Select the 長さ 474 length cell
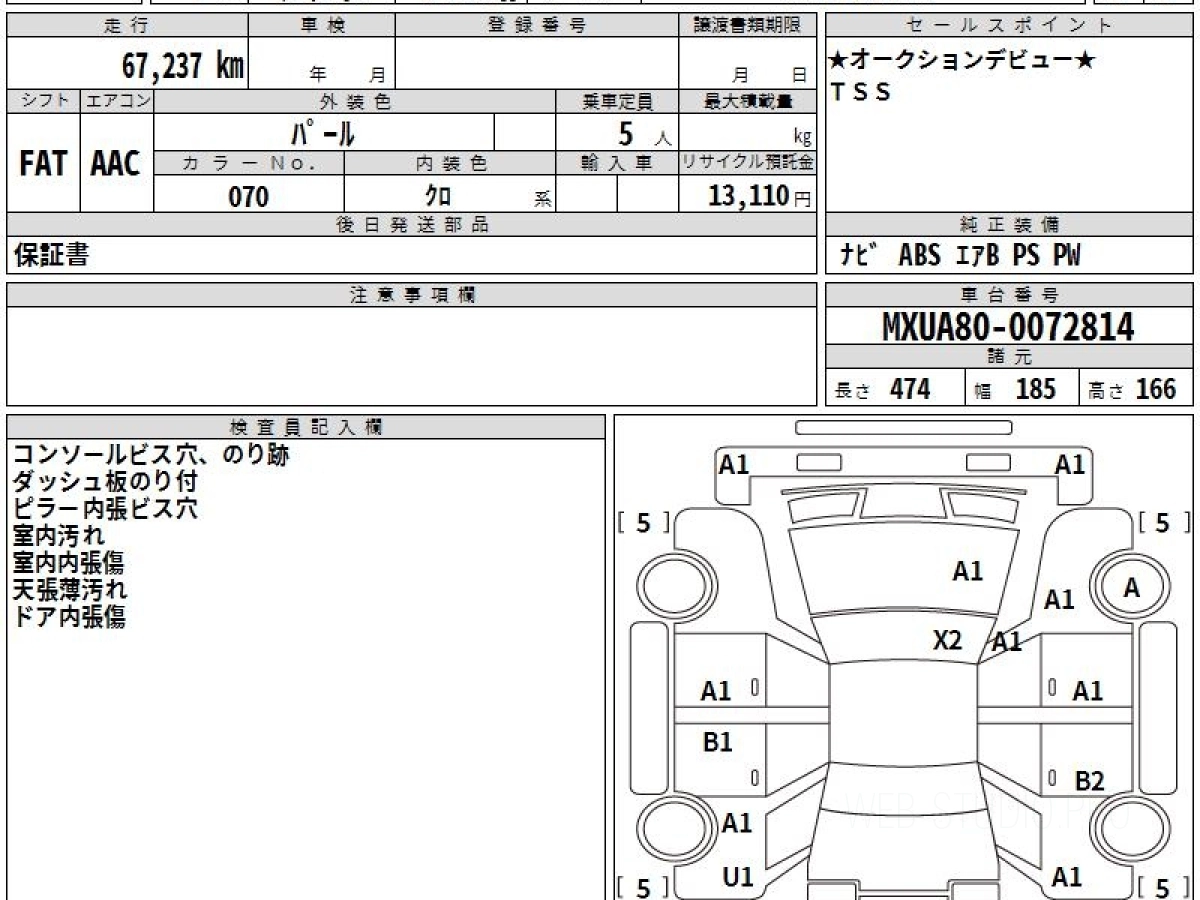 click(895, 388)
